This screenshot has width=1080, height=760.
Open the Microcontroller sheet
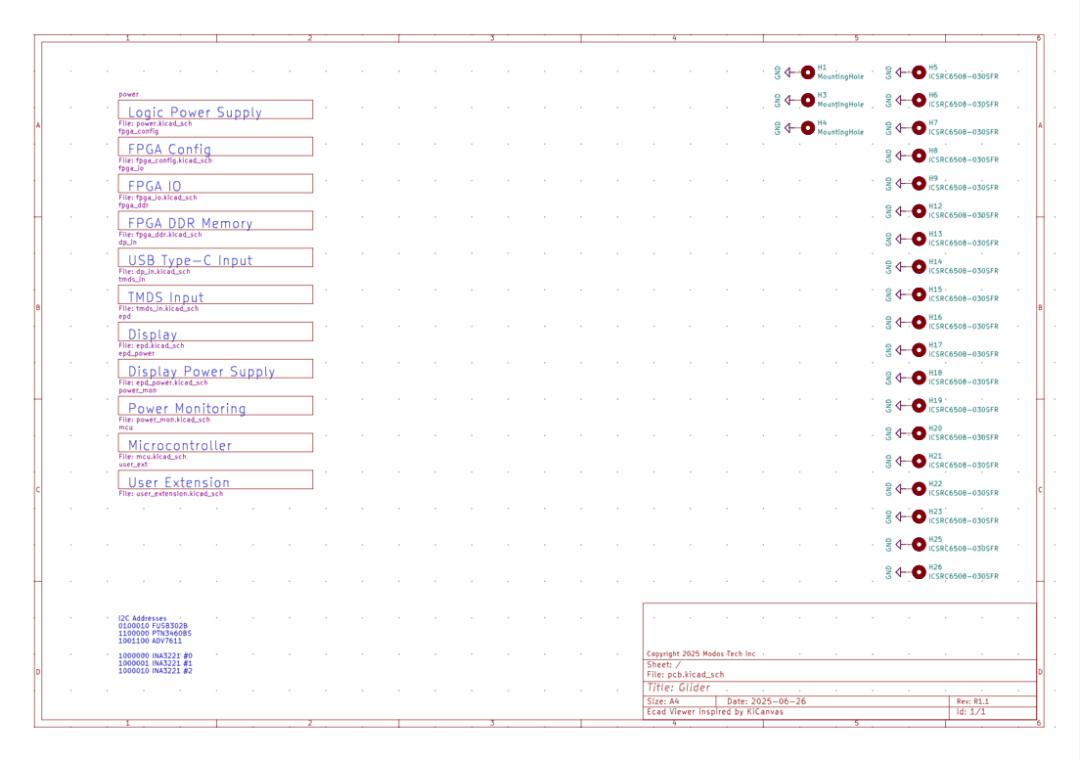[215, 443]
